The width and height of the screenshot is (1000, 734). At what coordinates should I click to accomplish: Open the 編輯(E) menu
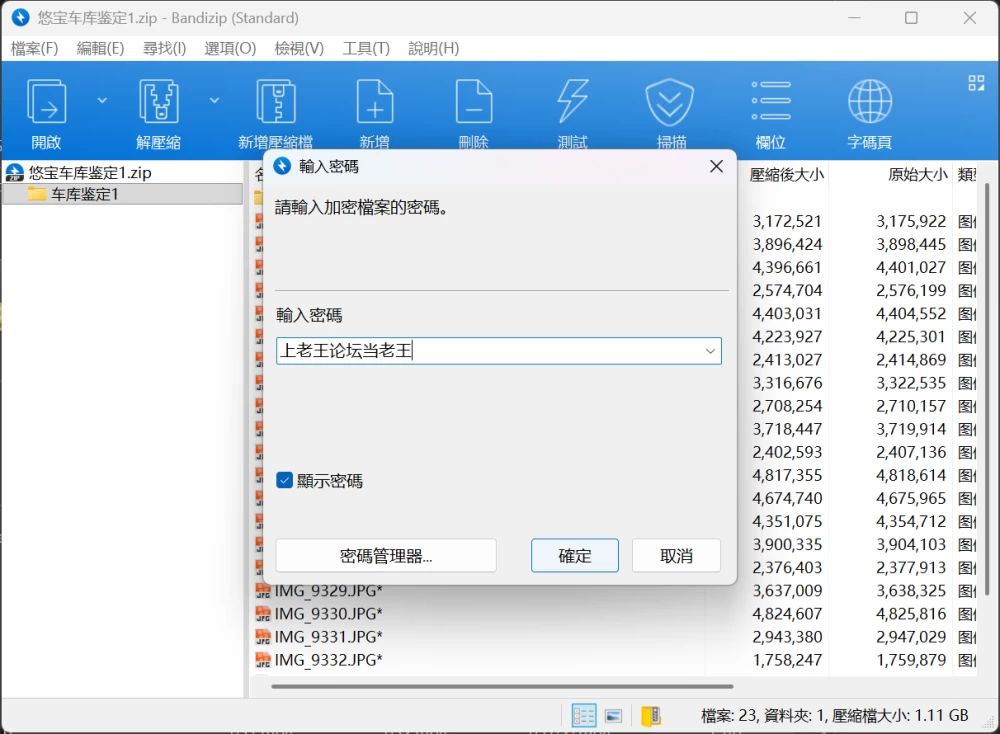point(100,48)
